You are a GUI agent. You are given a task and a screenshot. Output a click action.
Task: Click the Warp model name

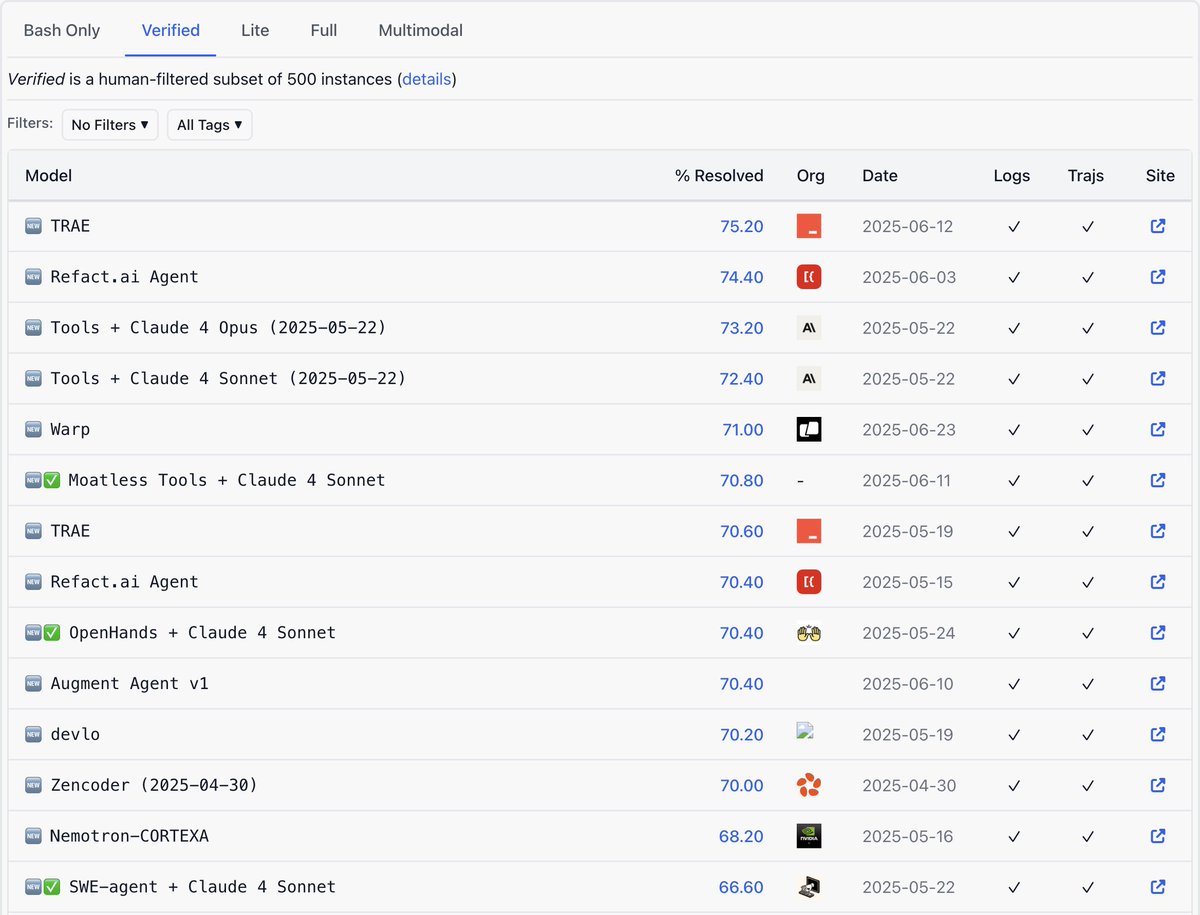(70, 429)
